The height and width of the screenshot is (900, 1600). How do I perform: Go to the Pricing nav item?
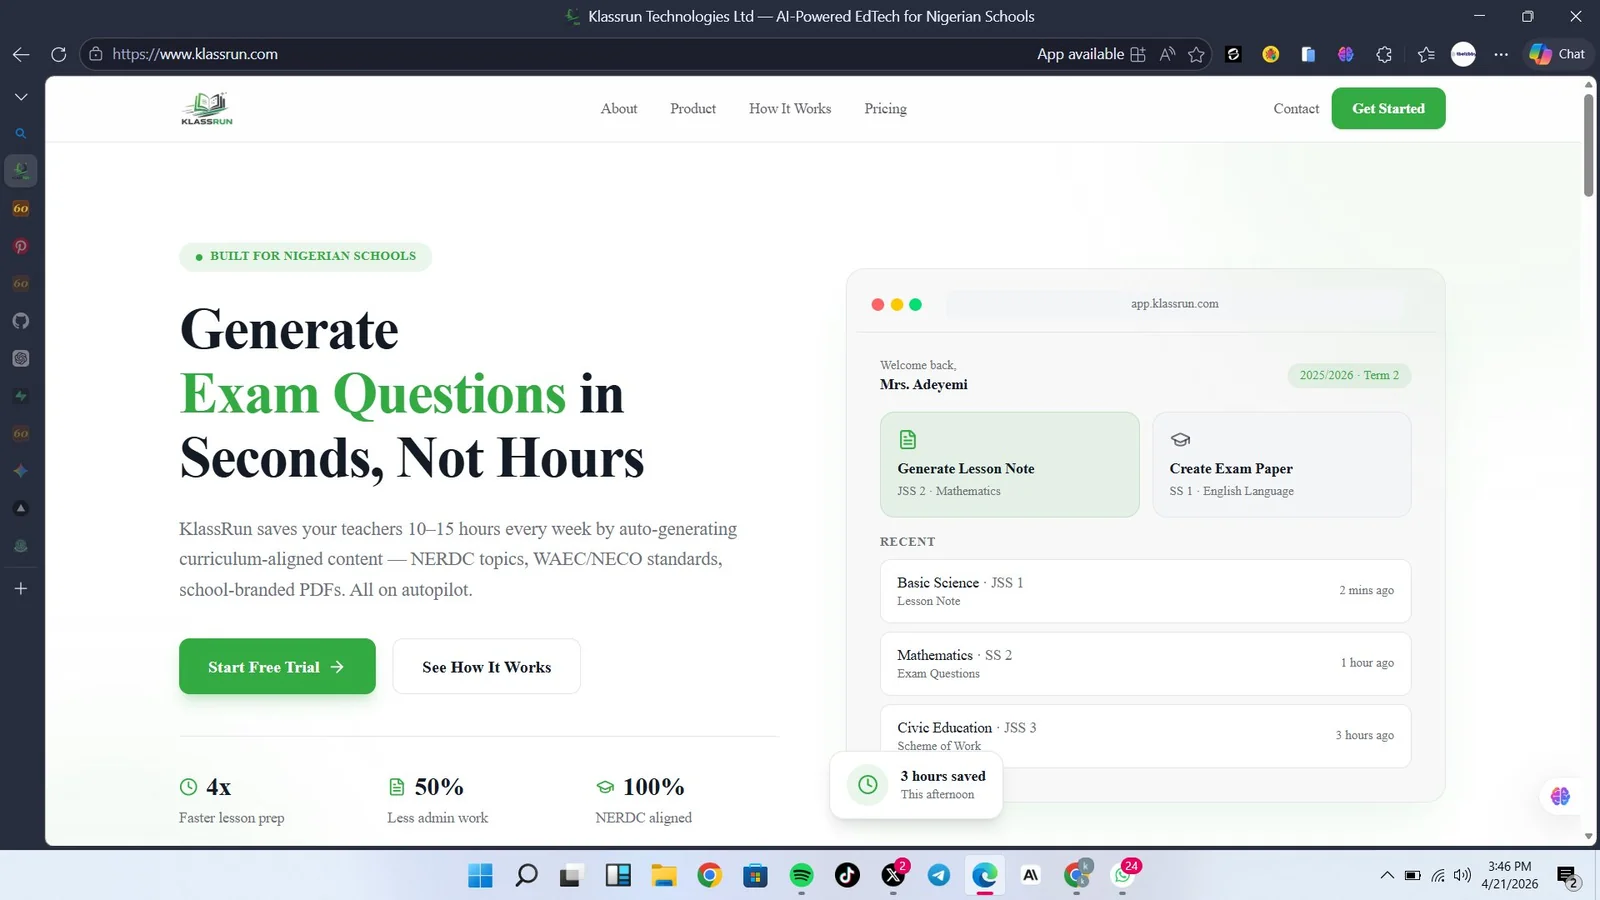coord(885,108)
